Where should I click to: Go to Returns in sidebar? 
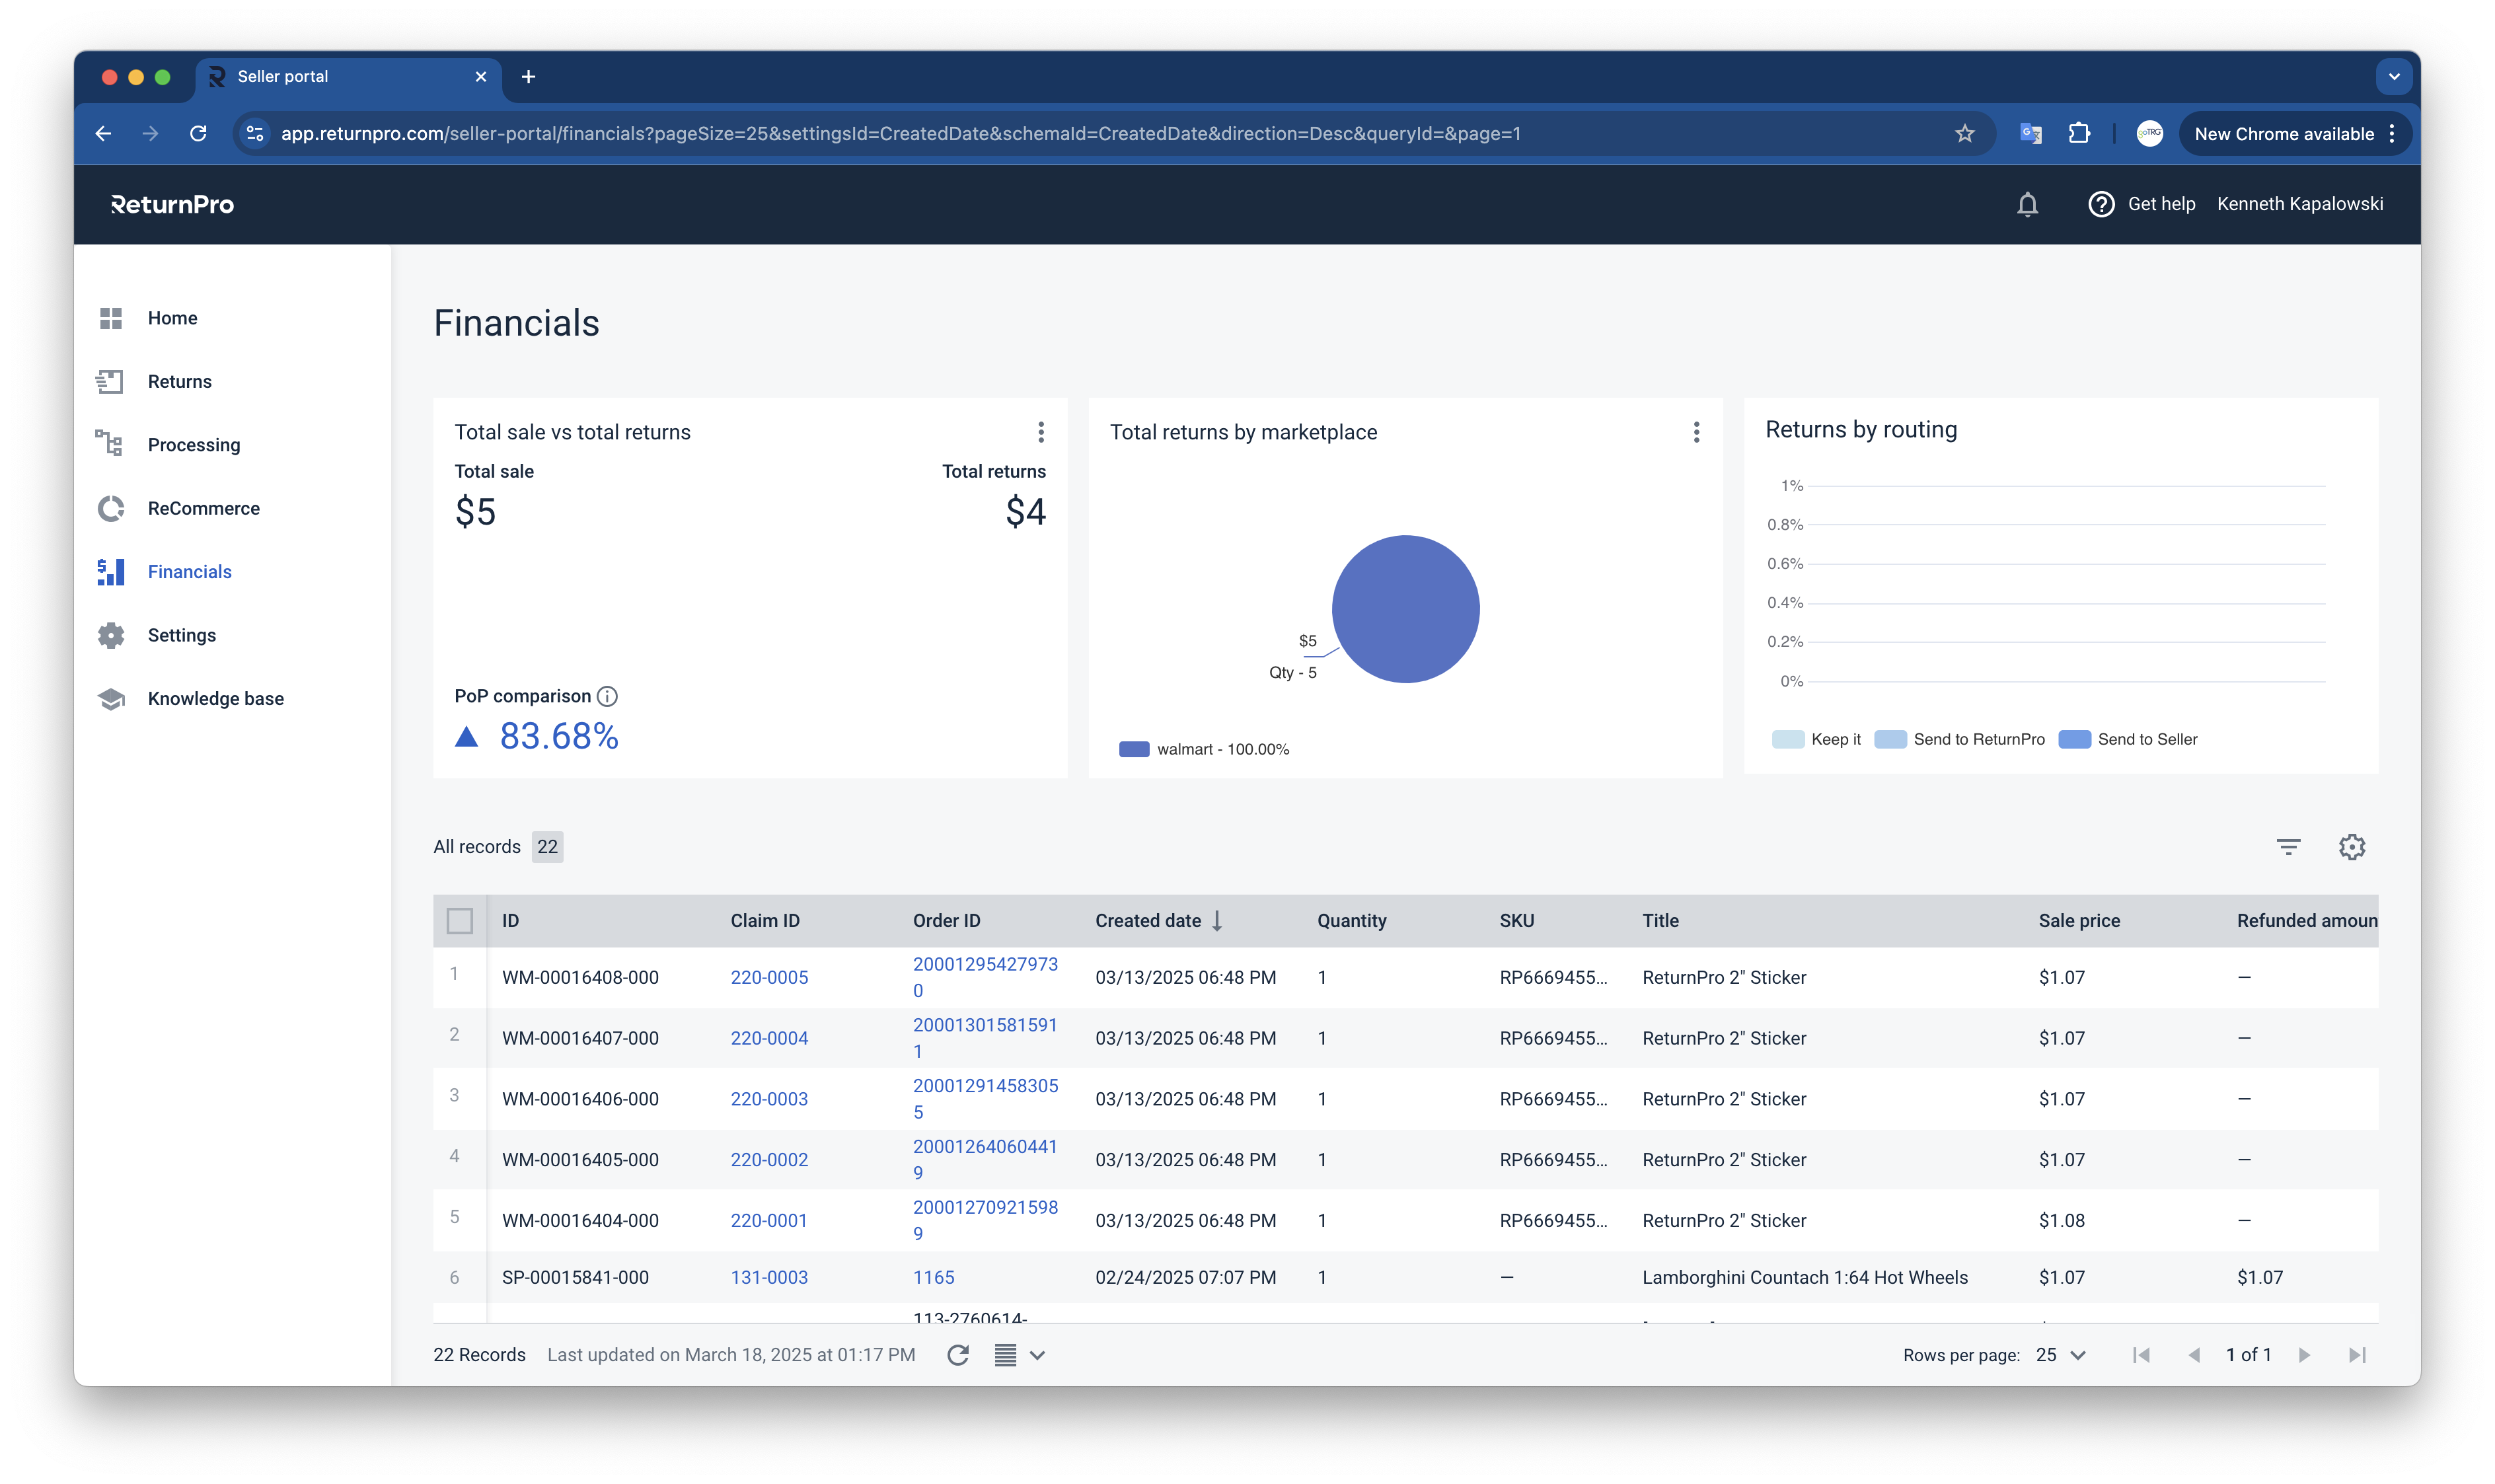click(179, 381)
